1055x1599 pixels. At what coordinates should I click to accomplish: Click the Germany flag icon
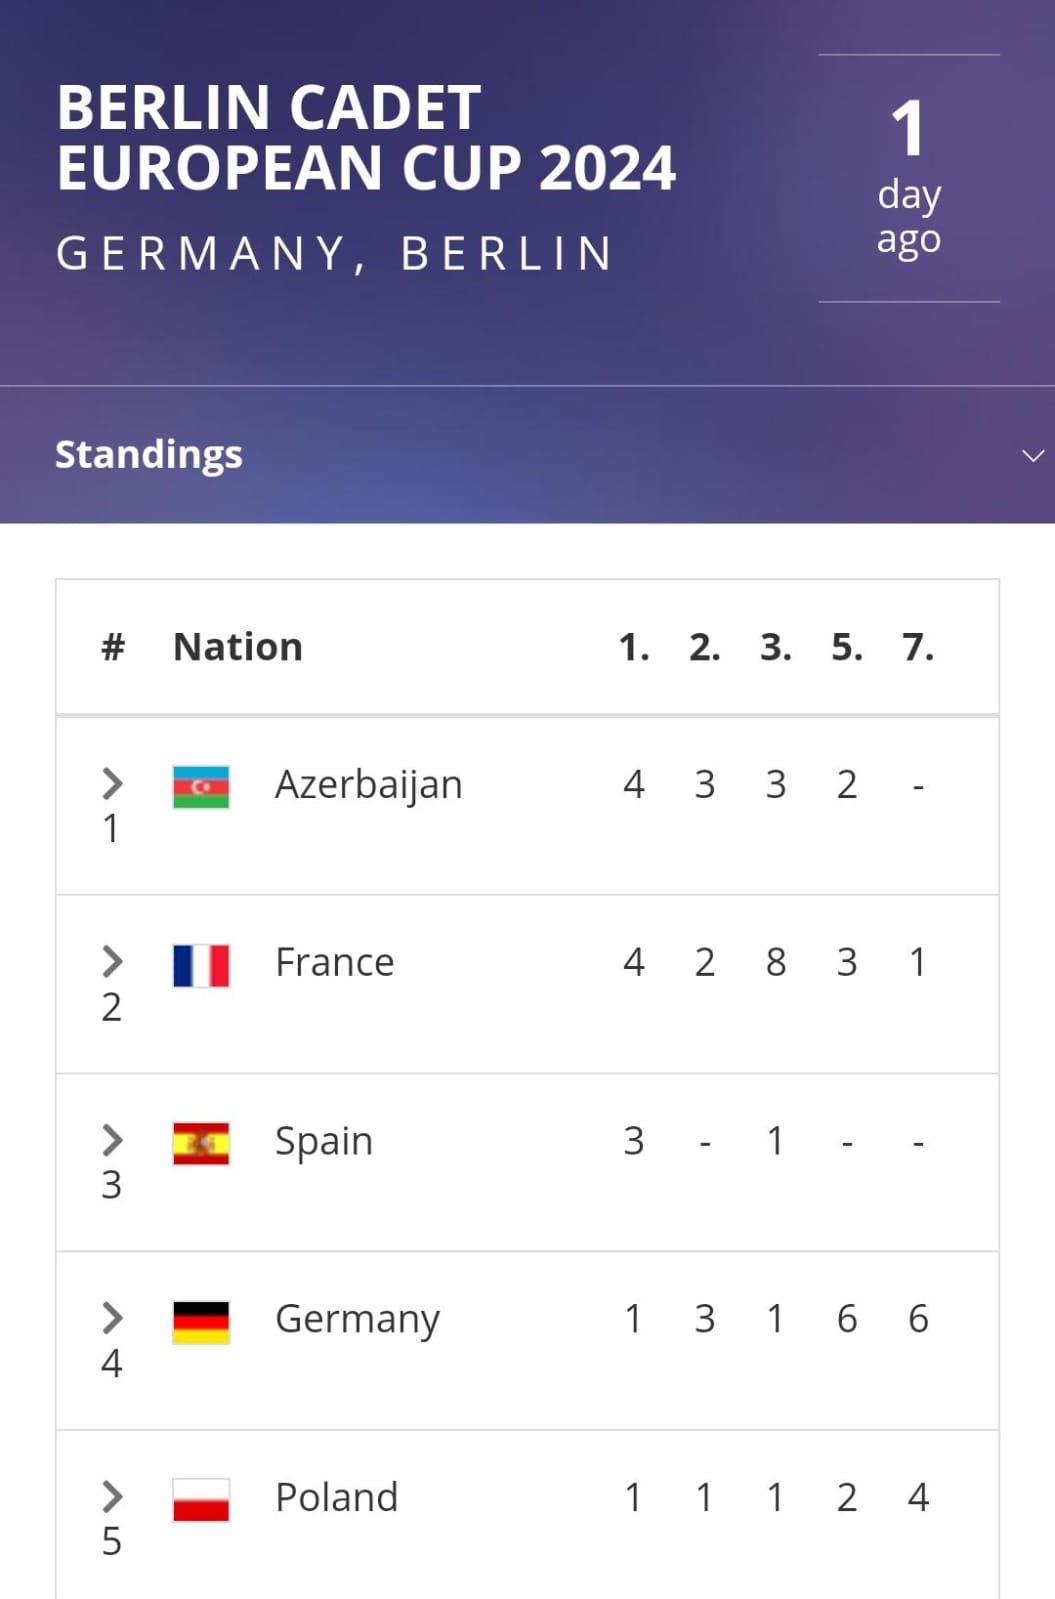click(x=201, y=1321)
